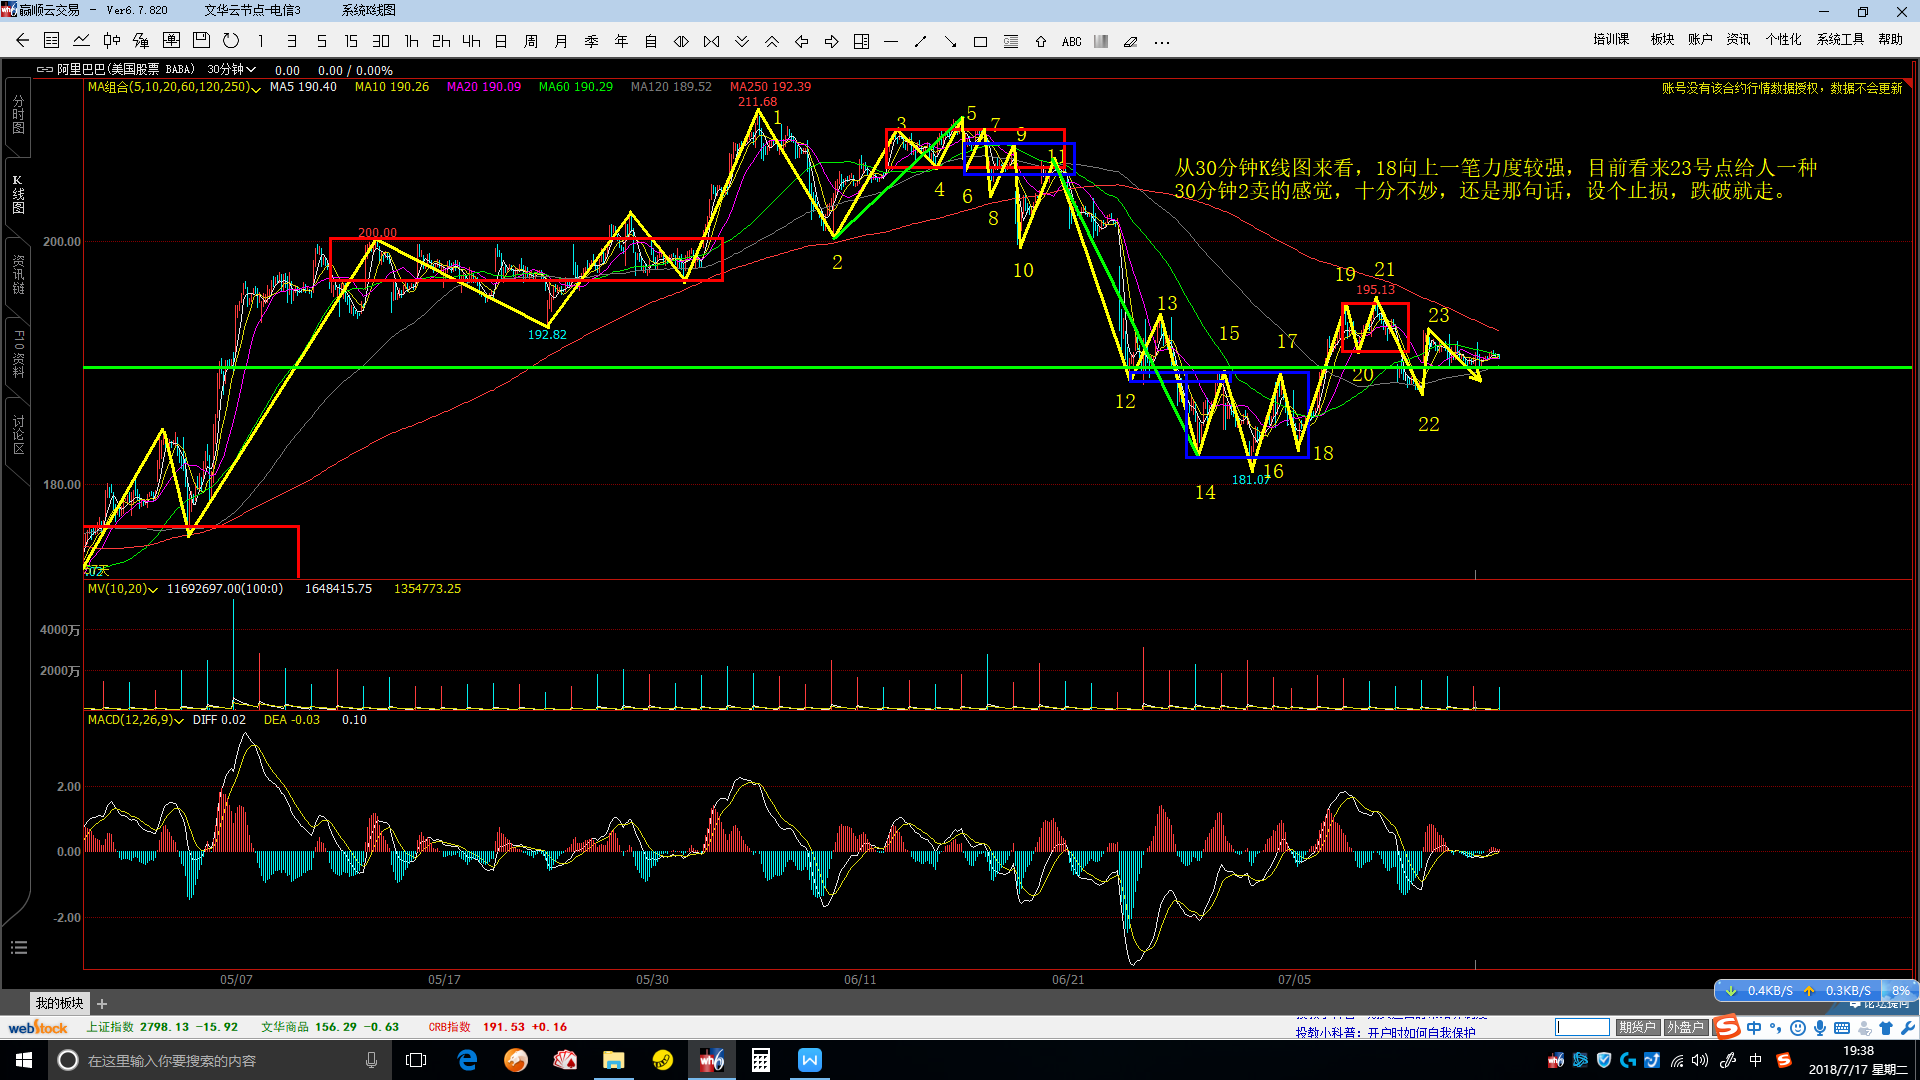1920x1080 pixels.
Task: Switch to 分时图 side tab
Action: pyautogui.click(x=18, y=115)
